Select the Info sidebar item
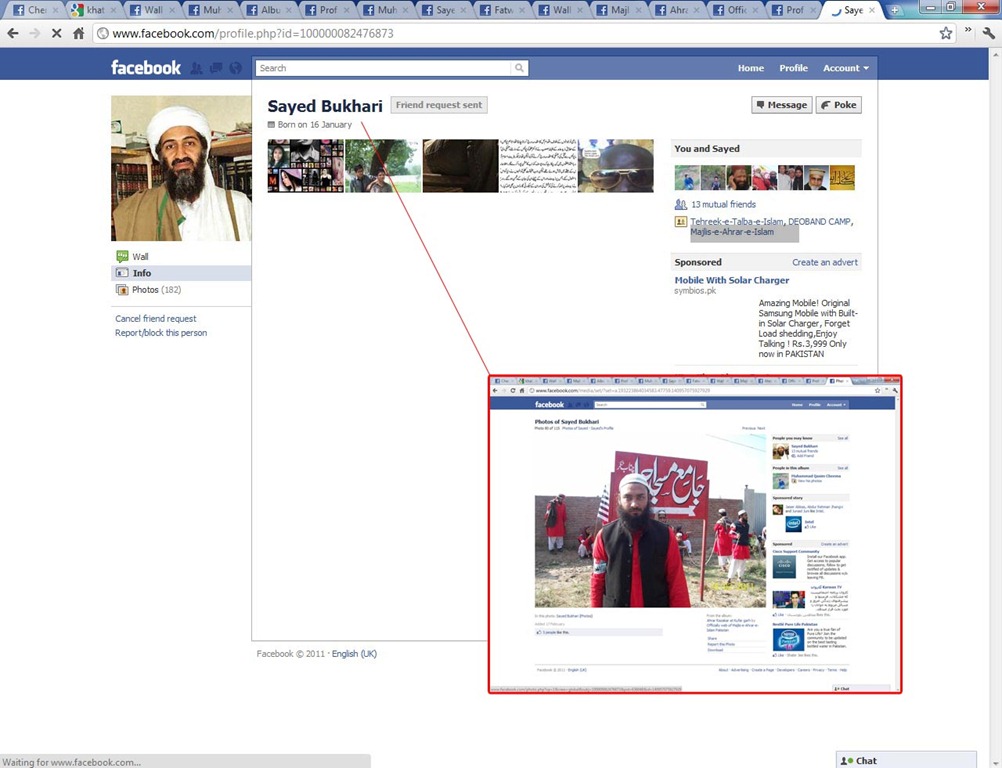This screenshot has height=768, width=1002. point(142,273)
